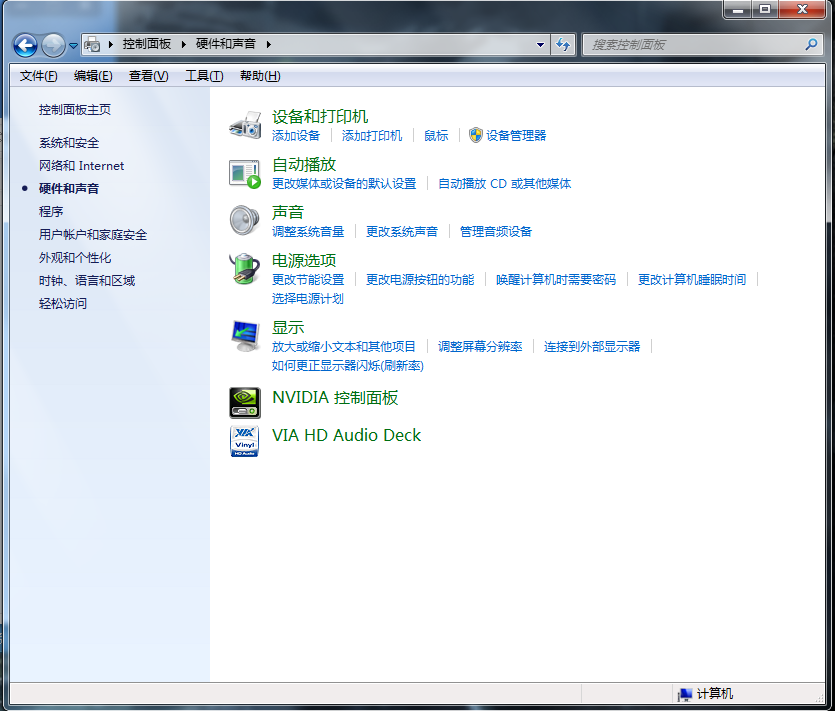Select 用户帐户和家庭安全 in sidebar

coord(93,234)
